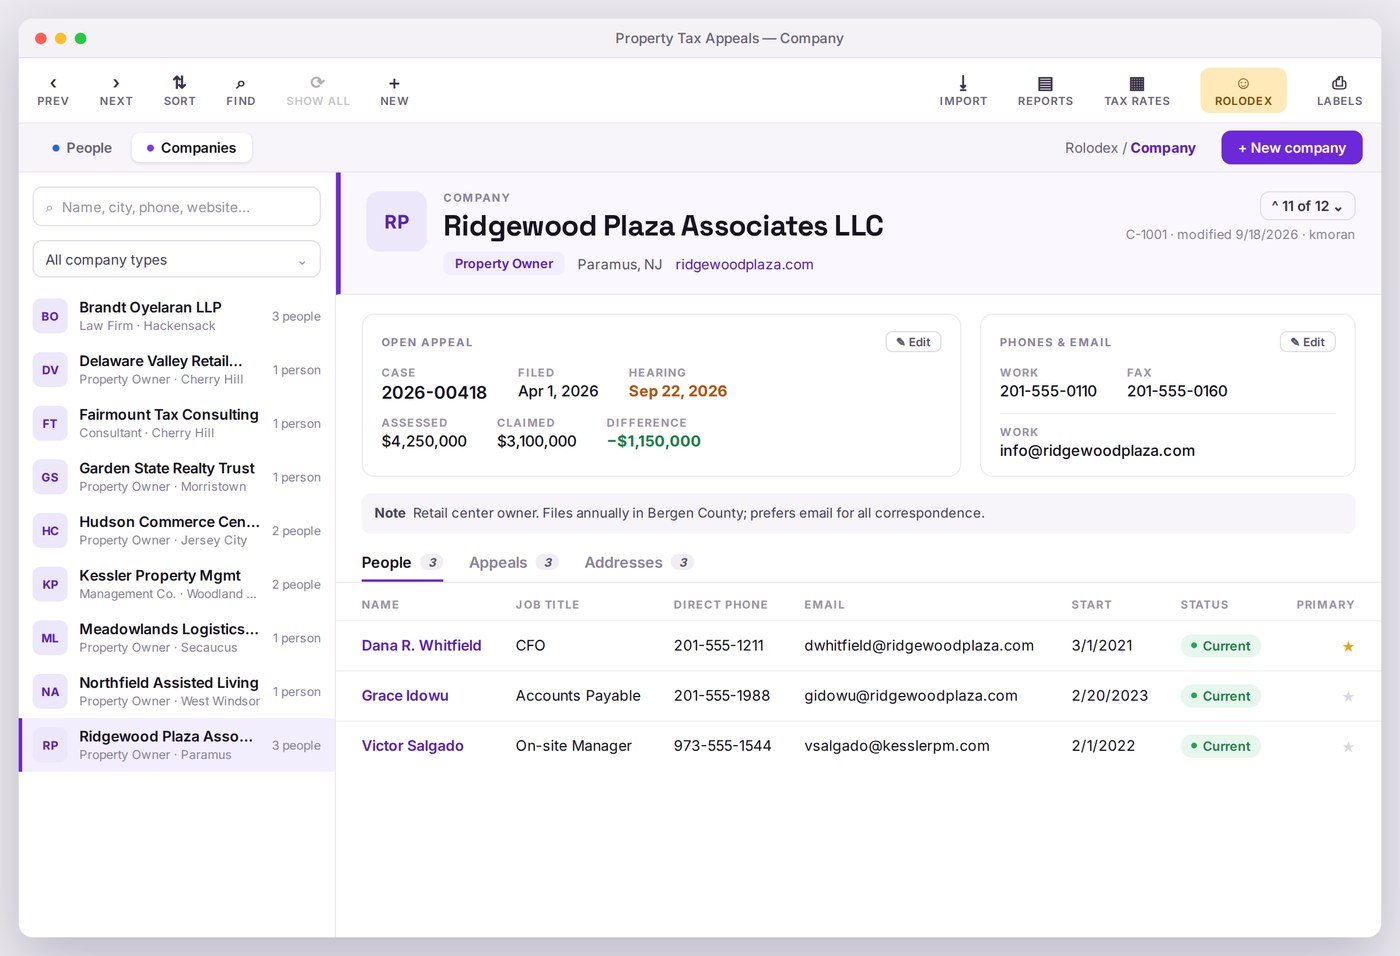The width and height of the screenshot is (1400, 956).
Task: Click direct phone 973-555-1544
Action: [722, 746]
